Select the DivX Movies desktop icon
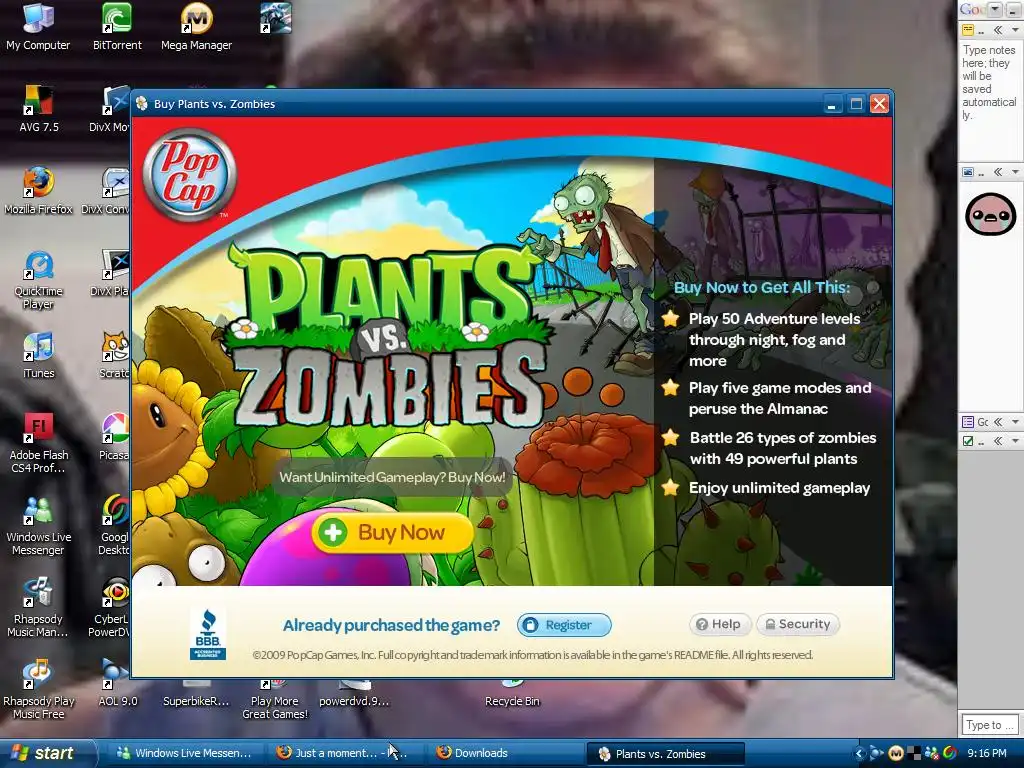Viewport: 1024px width, 768px height. (112, 108)
